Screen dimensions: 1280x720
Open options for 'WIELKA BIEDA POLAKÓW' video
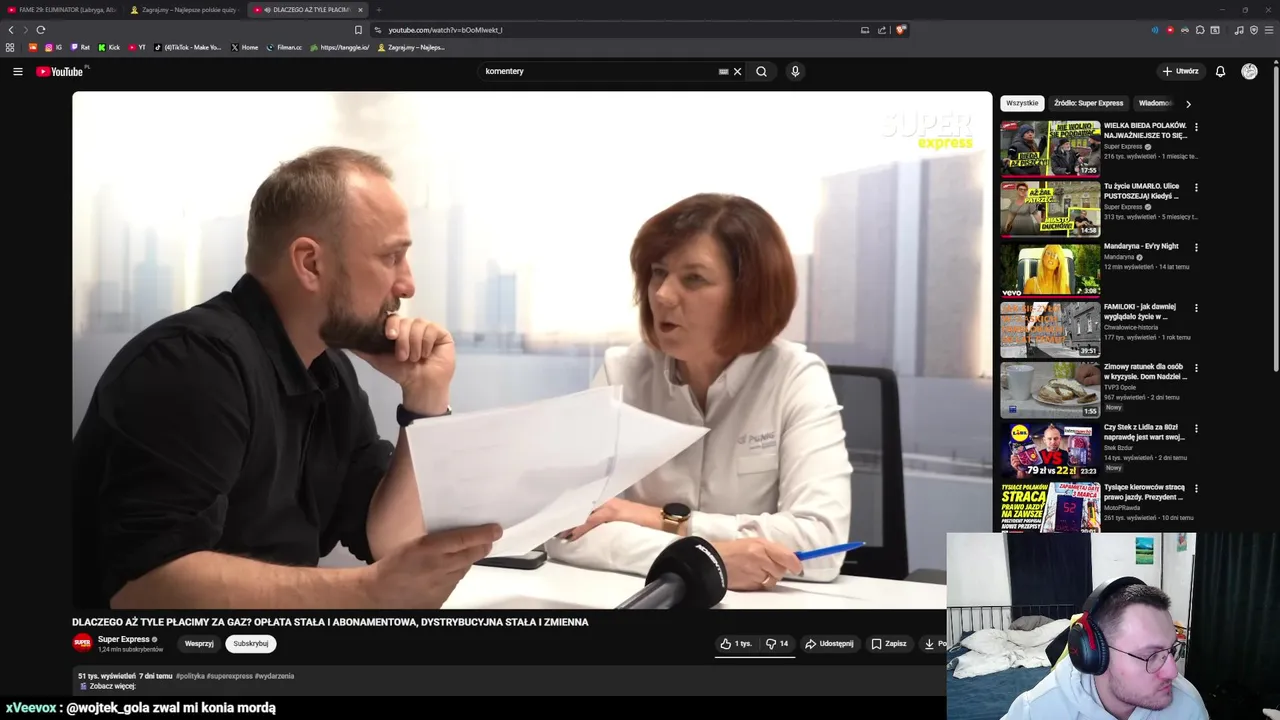[x=1196, y=127]
